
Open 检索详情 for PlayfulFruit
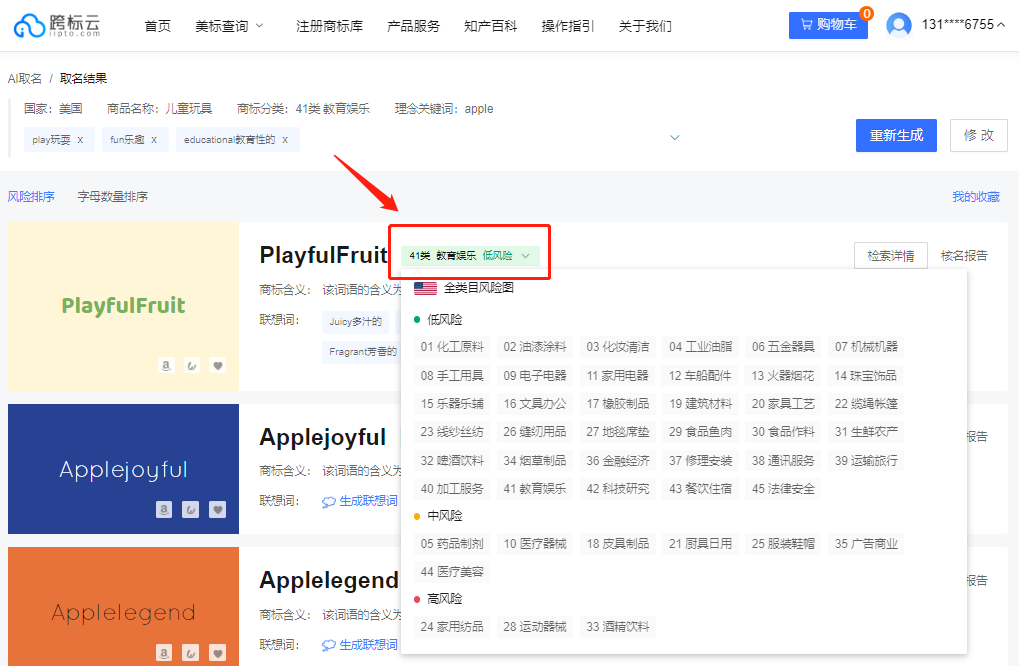point(890,256)
